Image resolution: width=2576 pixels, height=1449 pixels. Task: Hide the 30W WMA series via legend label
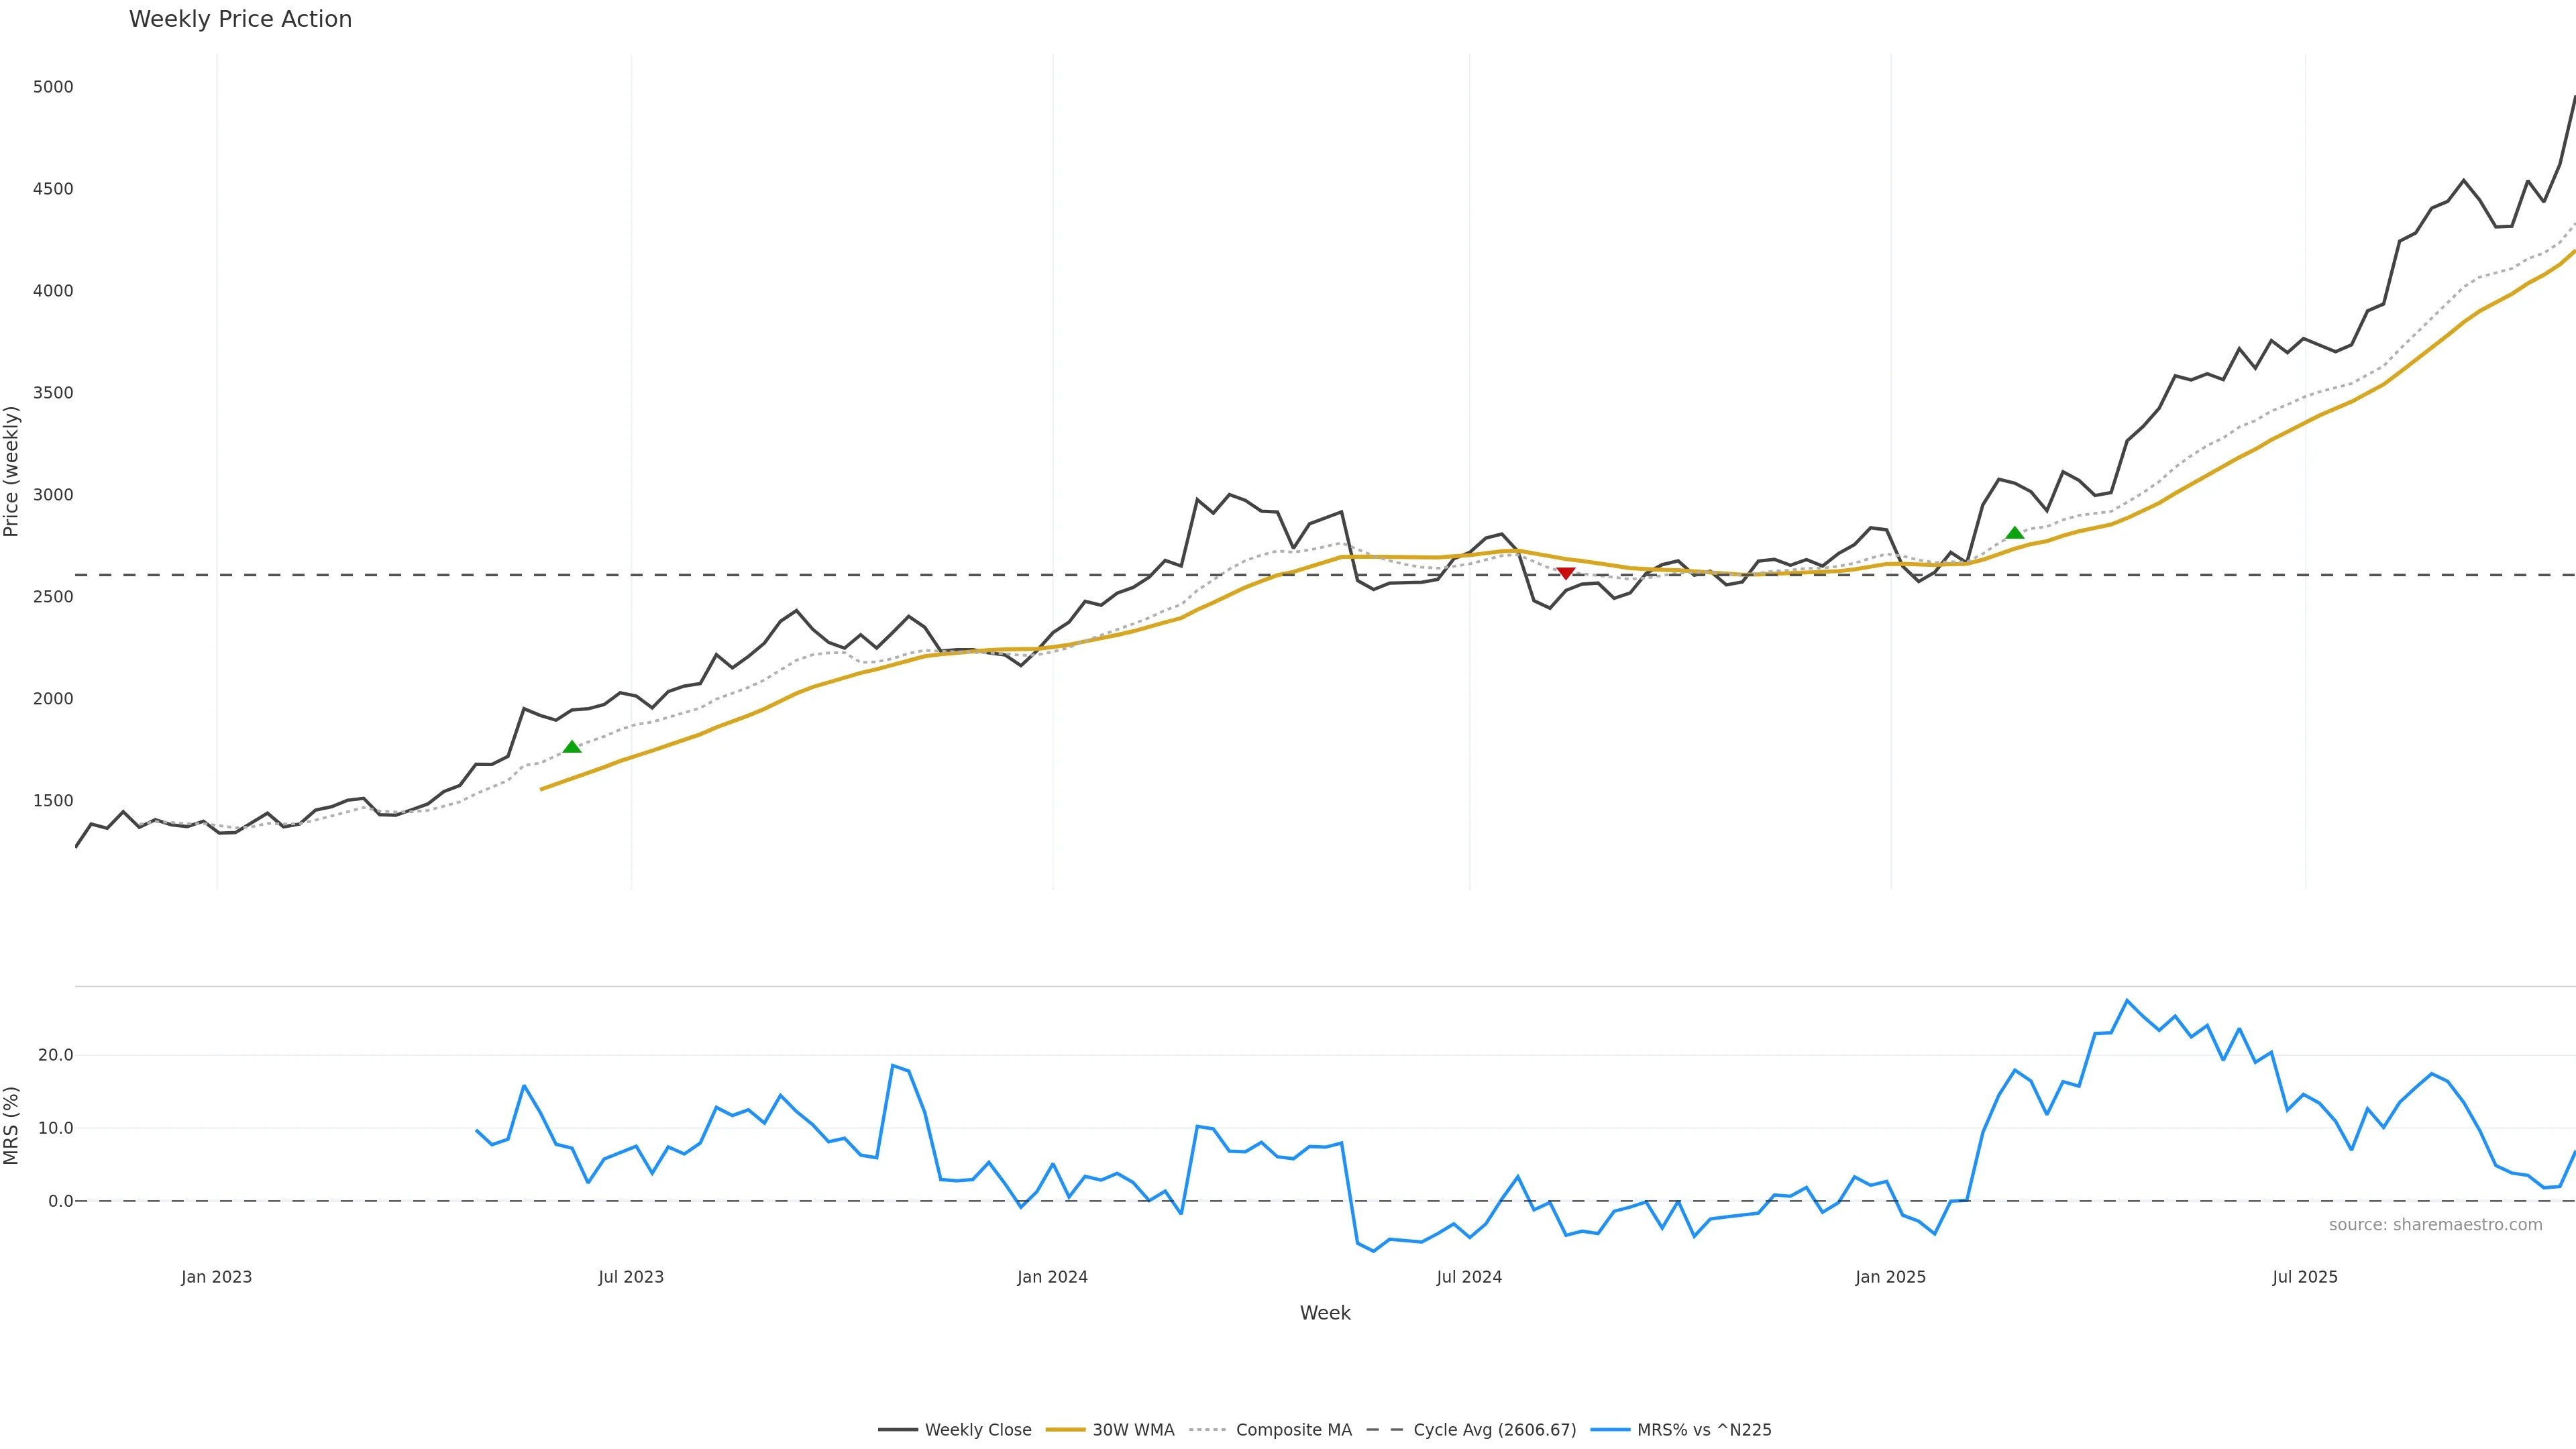pos(1133,1430)
